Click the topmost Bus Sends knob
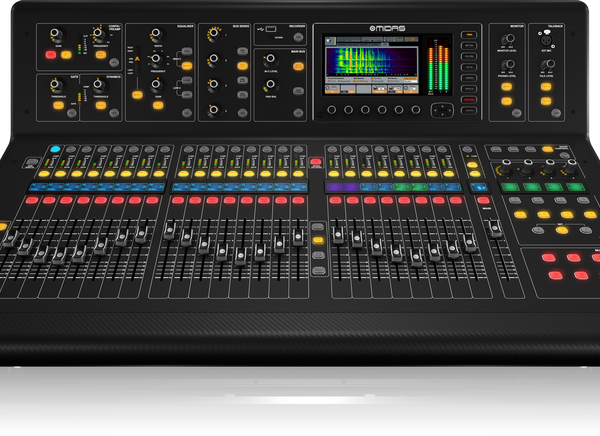 [214, 34]
